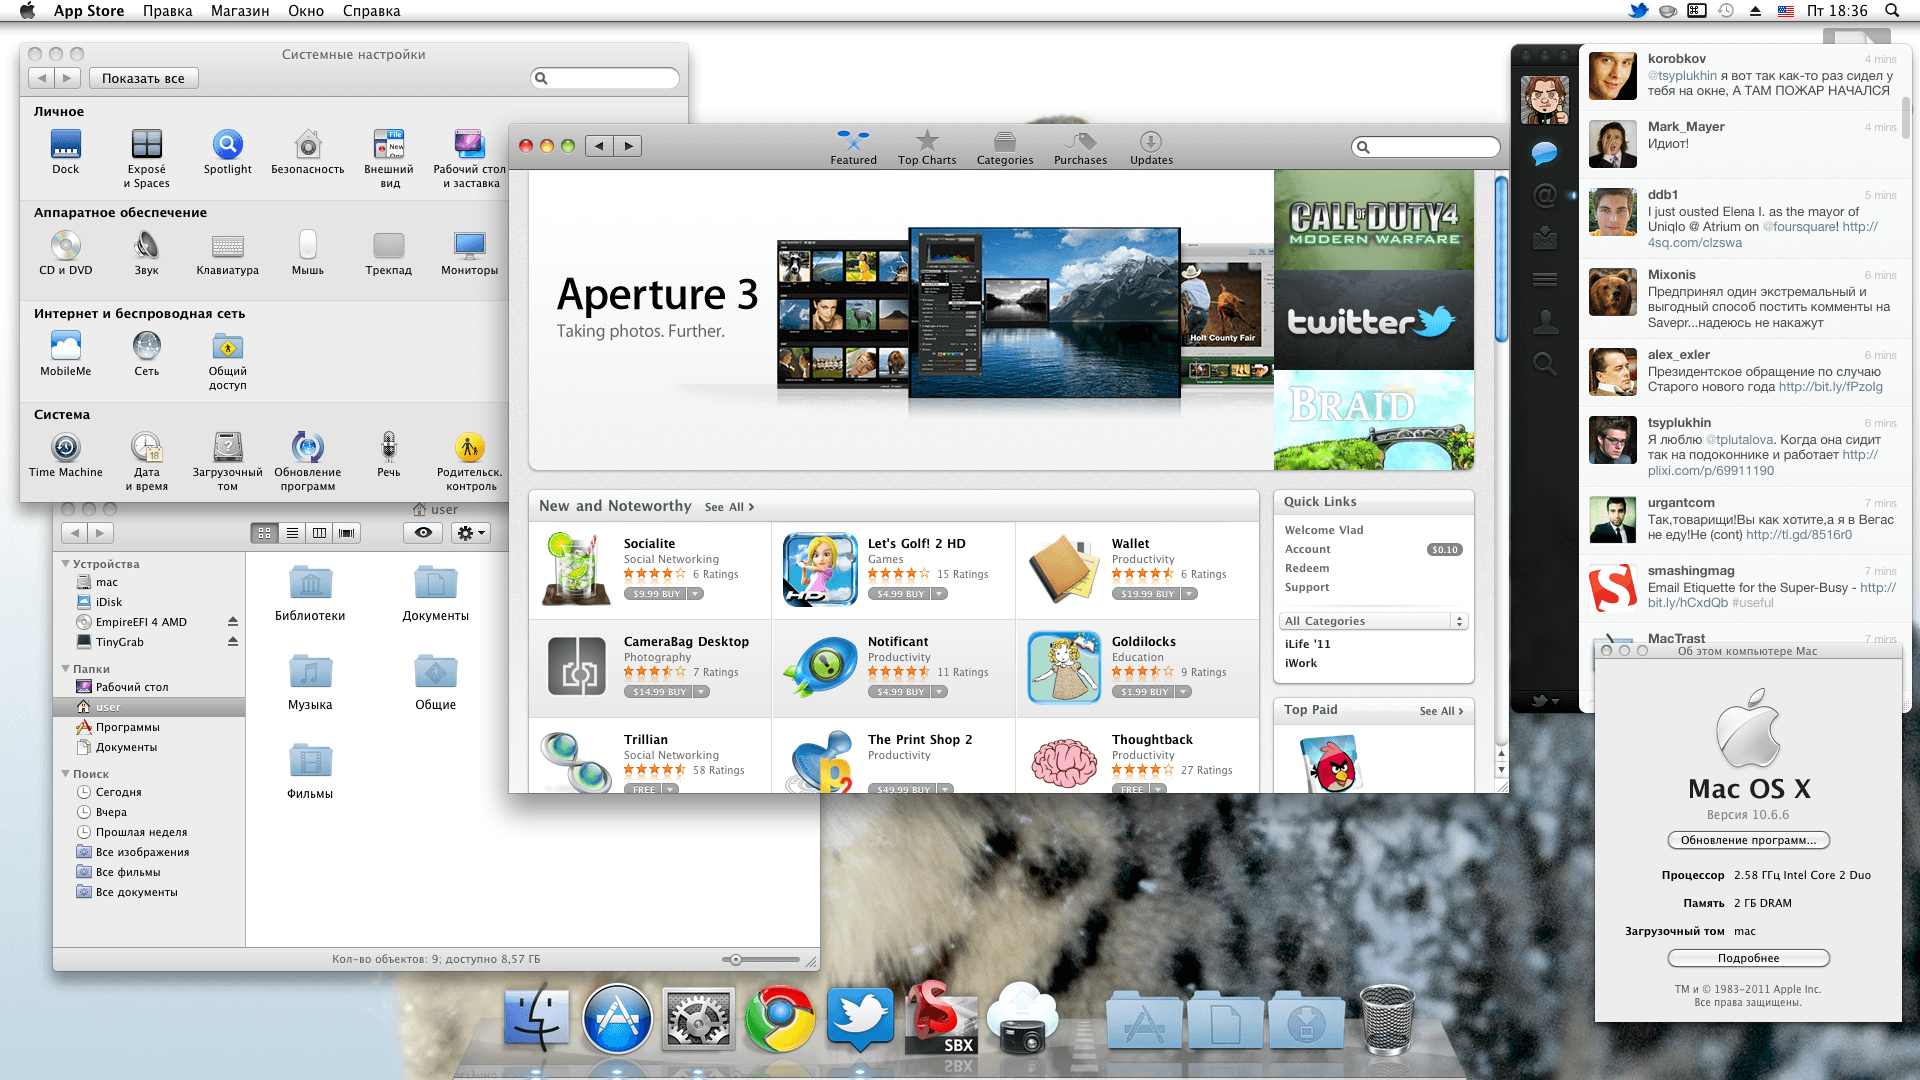Switch to Categories tab in App Store

click(x=1005, y=147)
